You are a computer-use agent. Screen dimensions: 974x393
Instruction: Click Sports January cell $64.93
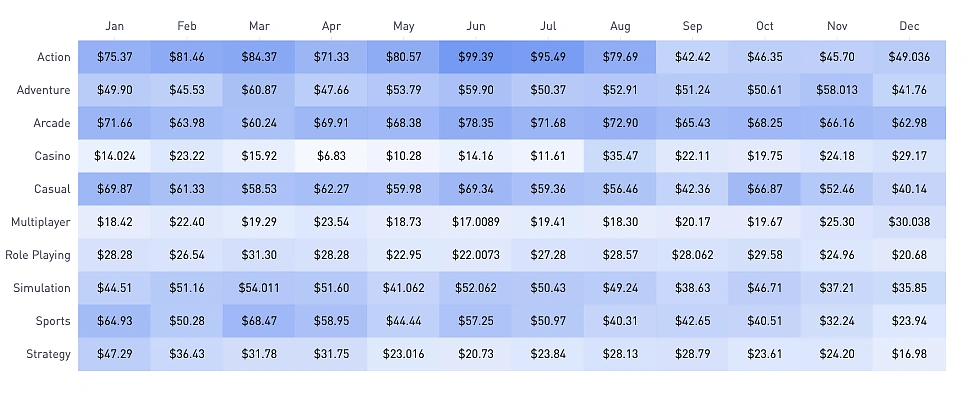114,321
